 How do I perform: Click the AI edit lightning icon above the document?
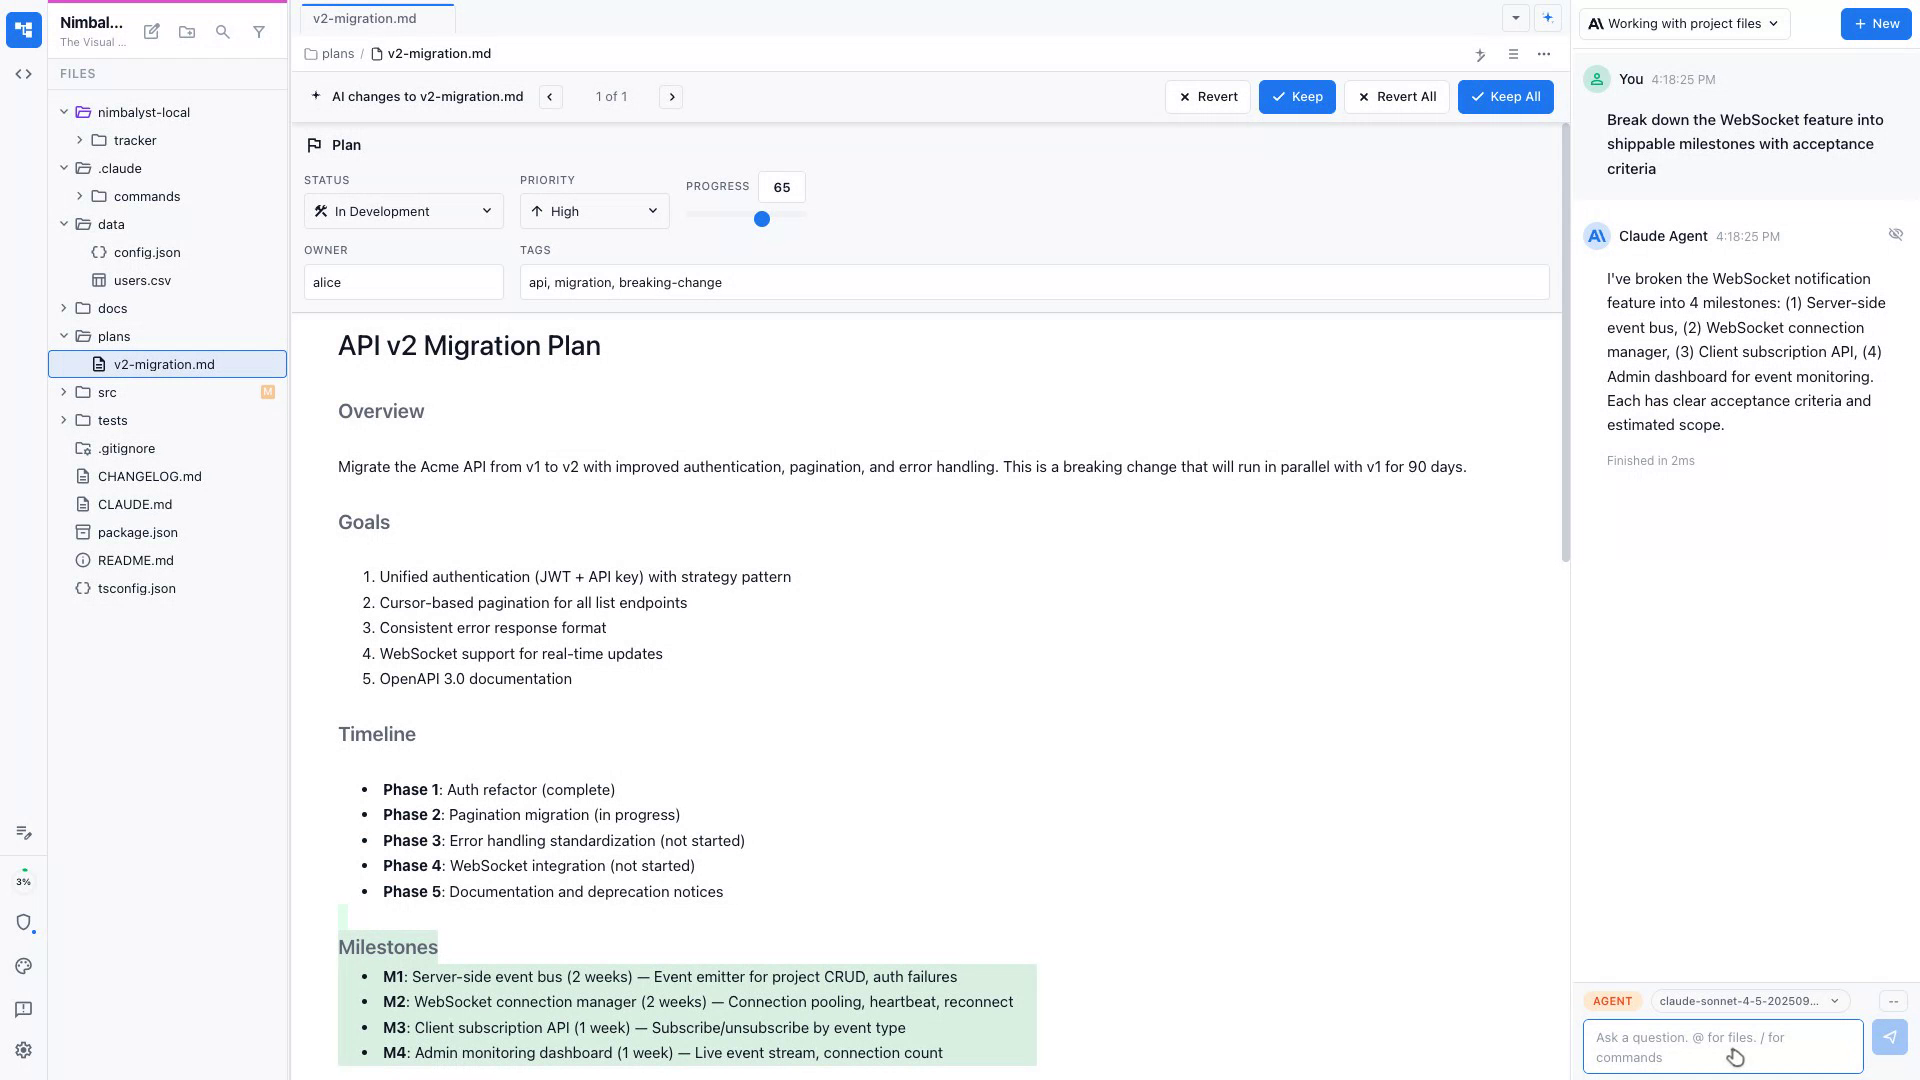(1480, 55)
